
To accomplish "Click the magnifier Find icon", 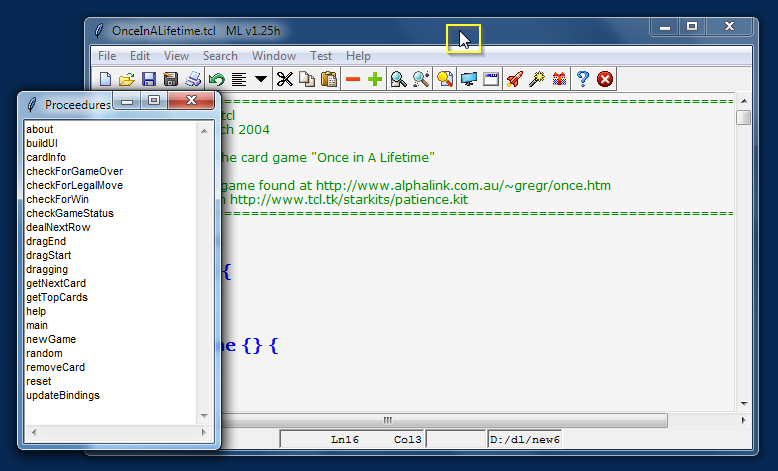I will tap(398, 79).
